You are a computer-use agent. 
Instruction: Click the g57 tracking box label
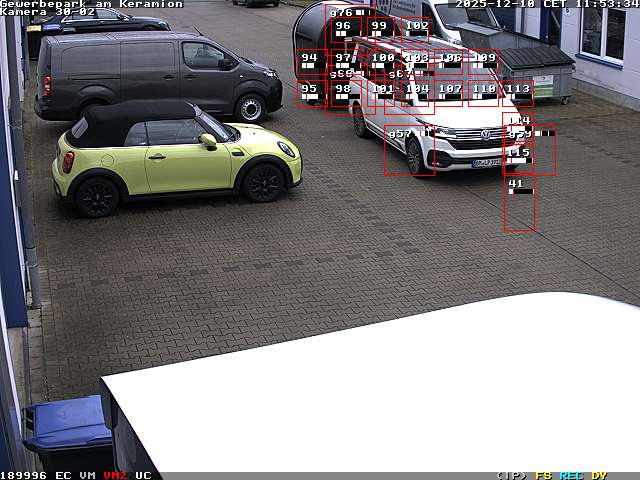tap(399, 134)
